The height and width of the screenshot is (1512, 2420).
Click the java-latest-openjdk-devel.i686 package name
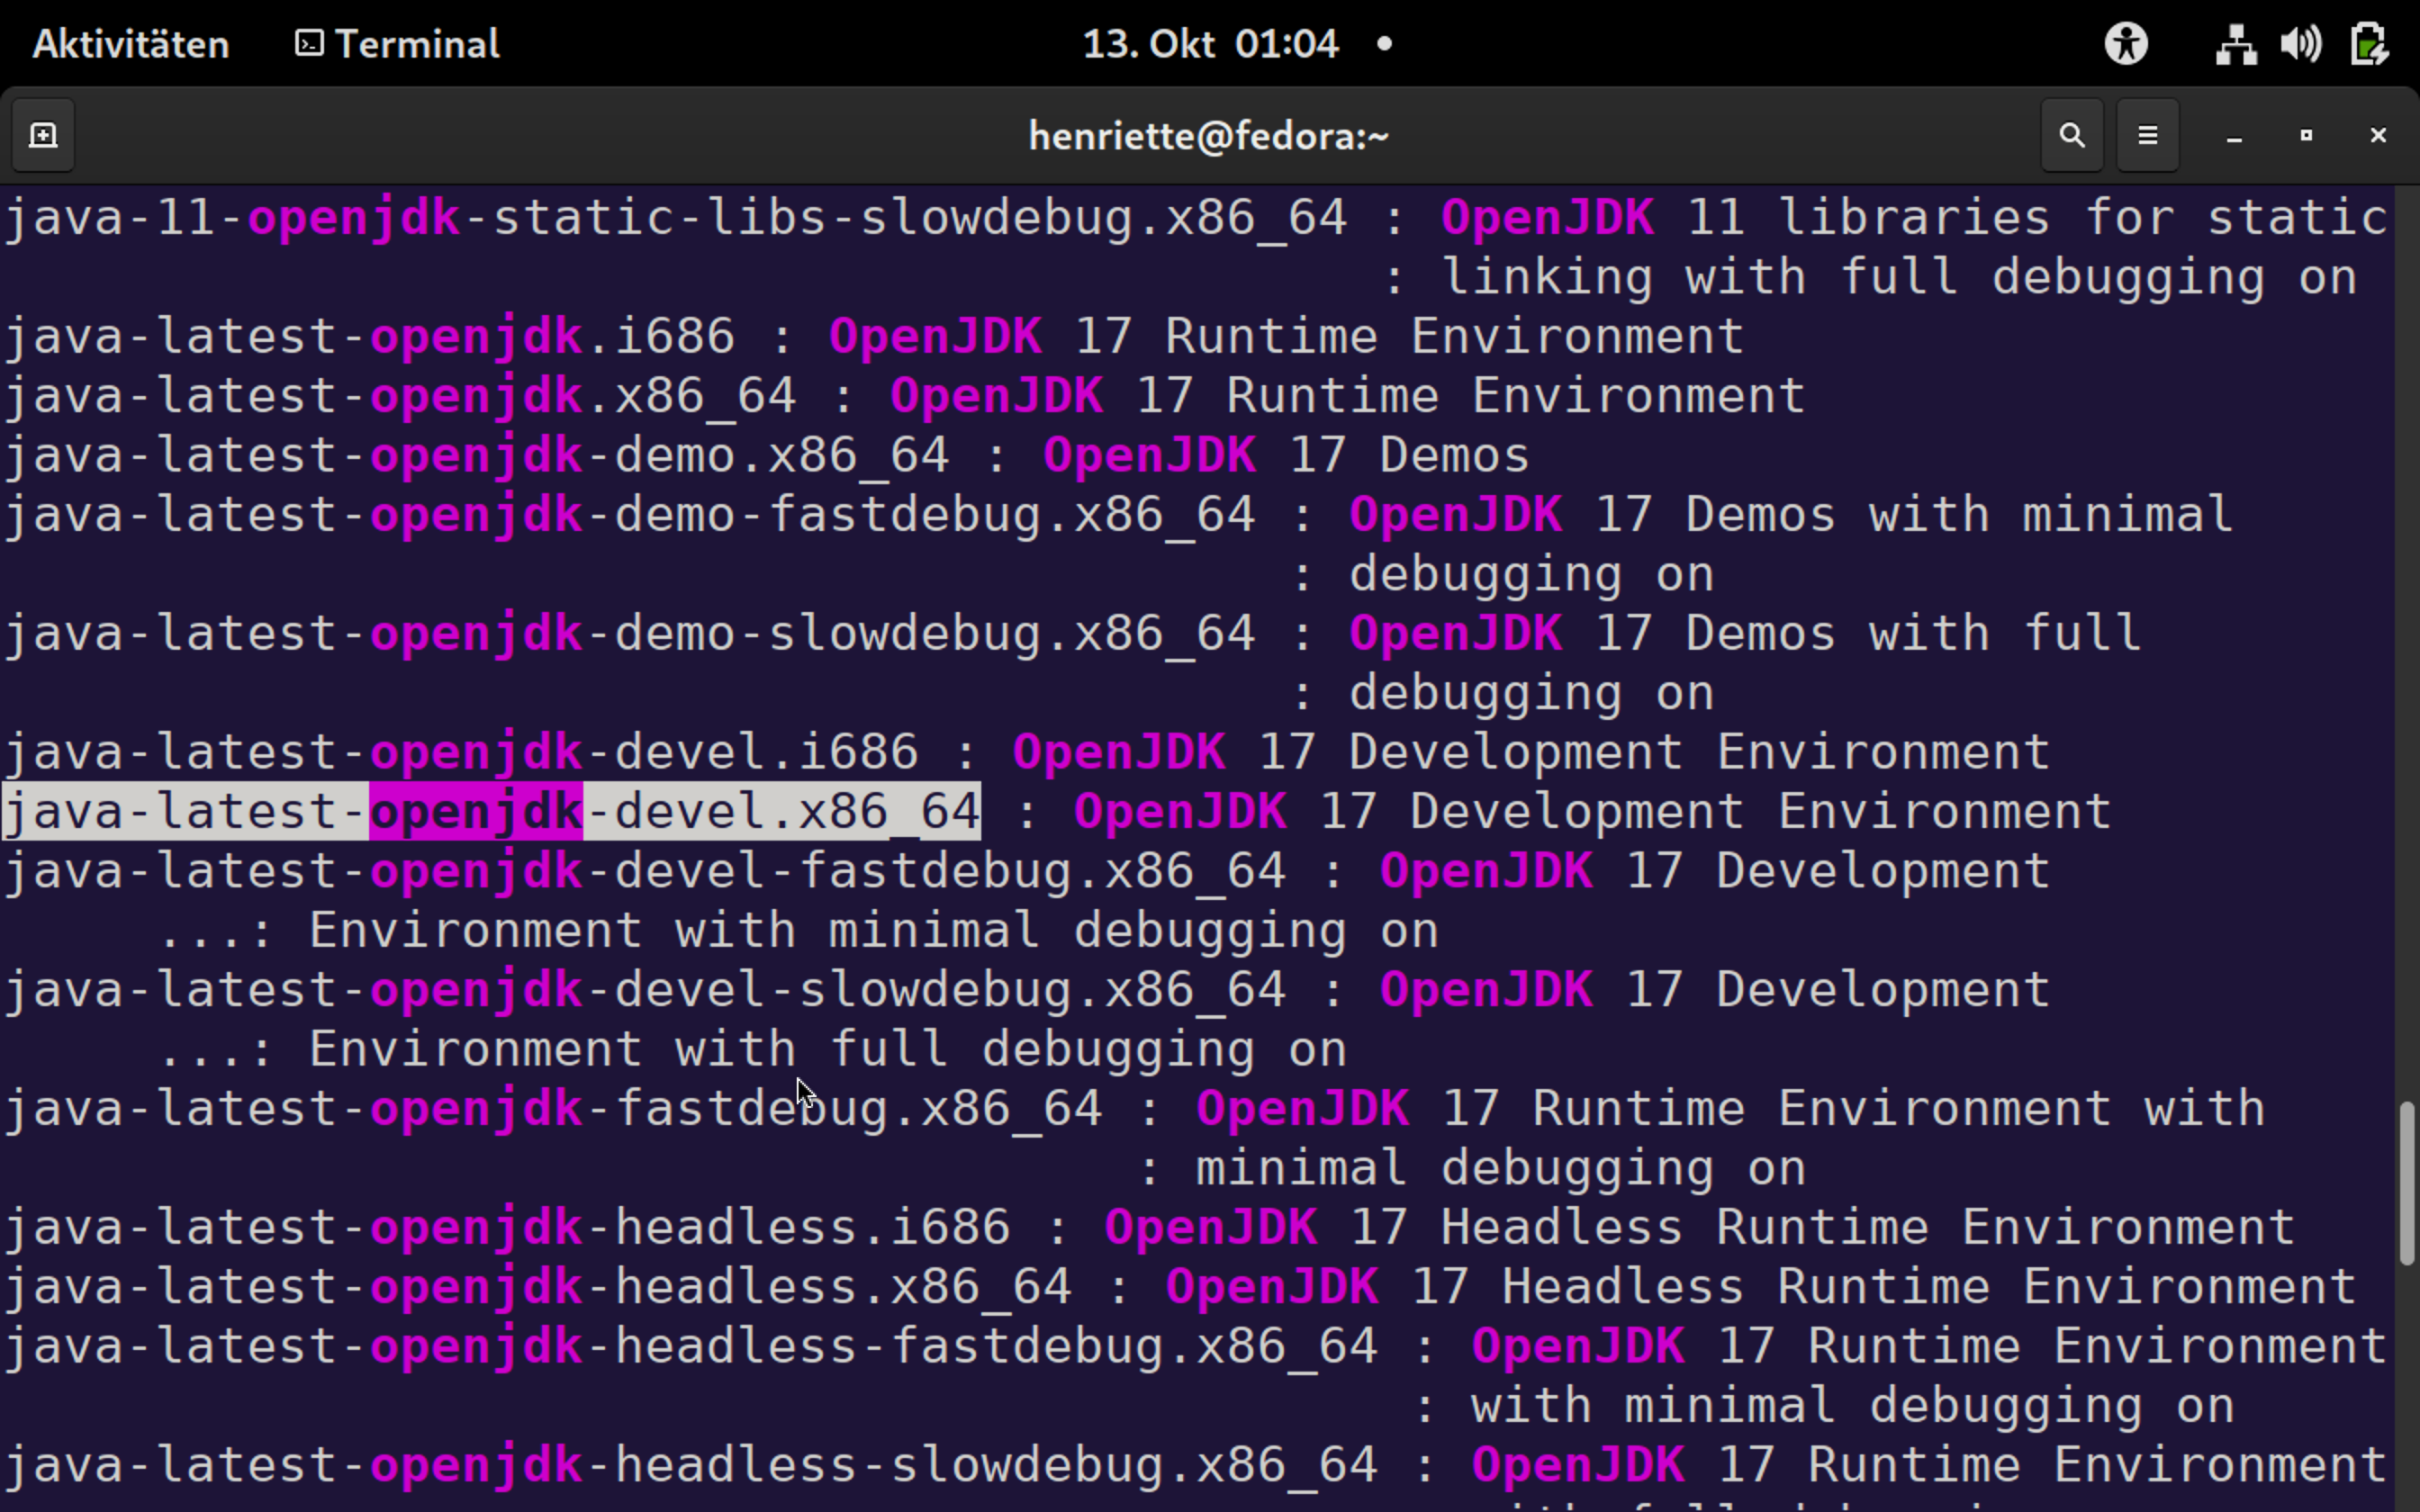point(461,752)
